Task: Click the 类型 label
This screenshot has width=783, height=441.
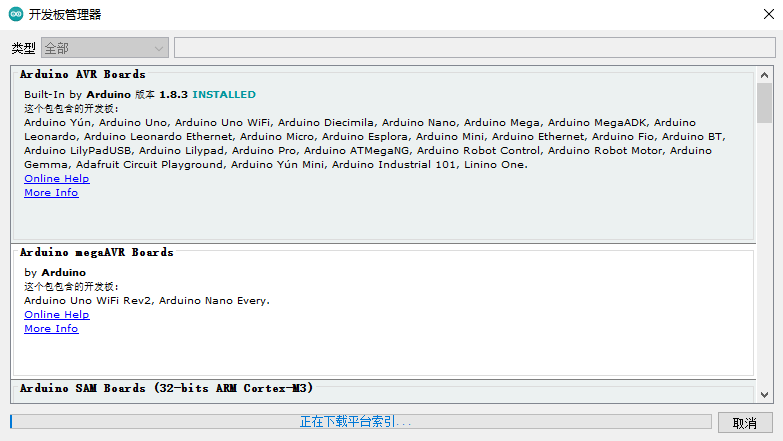Action: click(23, 48)
